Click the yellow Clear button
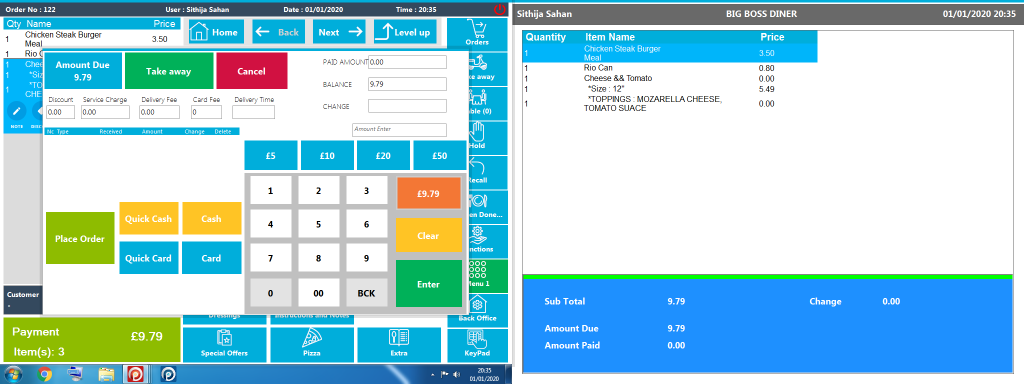This screenshot has height=384, width=1024. (x=428, y=235)
